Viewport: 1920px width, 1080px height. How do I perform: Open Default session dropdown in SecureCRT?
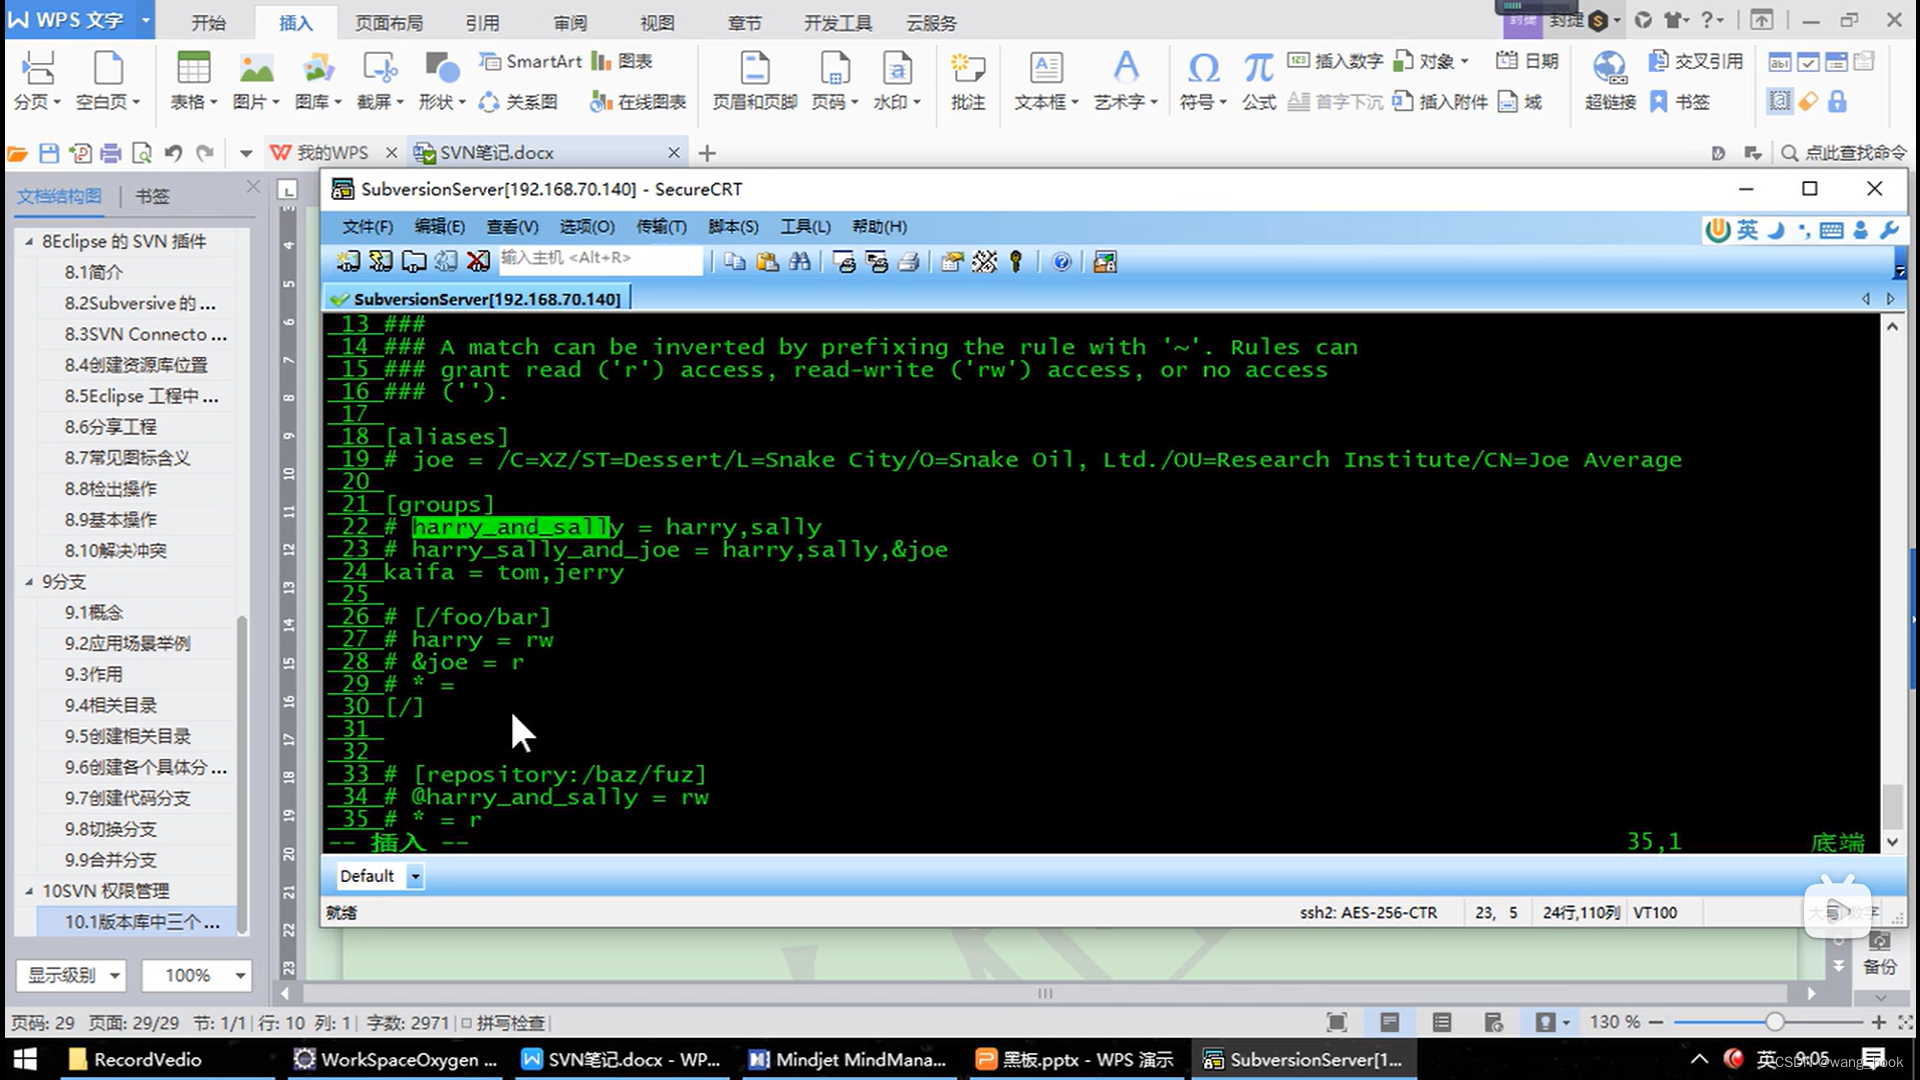point(415,876)
